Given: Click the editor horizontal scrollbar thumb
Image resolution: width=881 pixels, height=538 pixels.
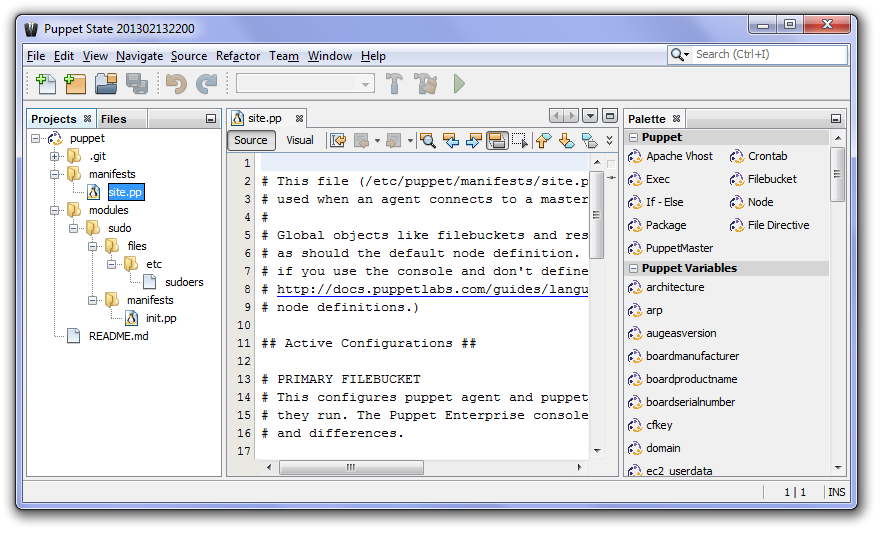Looking at the screenshot, I should tap(351, 467).
